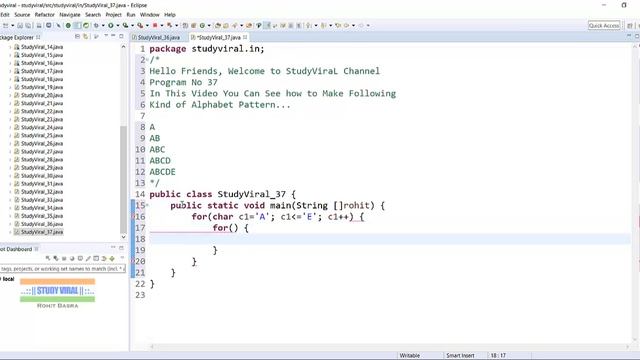This screenshot has width=640, height=360.
Task: Open the Terminate button dropdown arrow
Action: (162, 25)
